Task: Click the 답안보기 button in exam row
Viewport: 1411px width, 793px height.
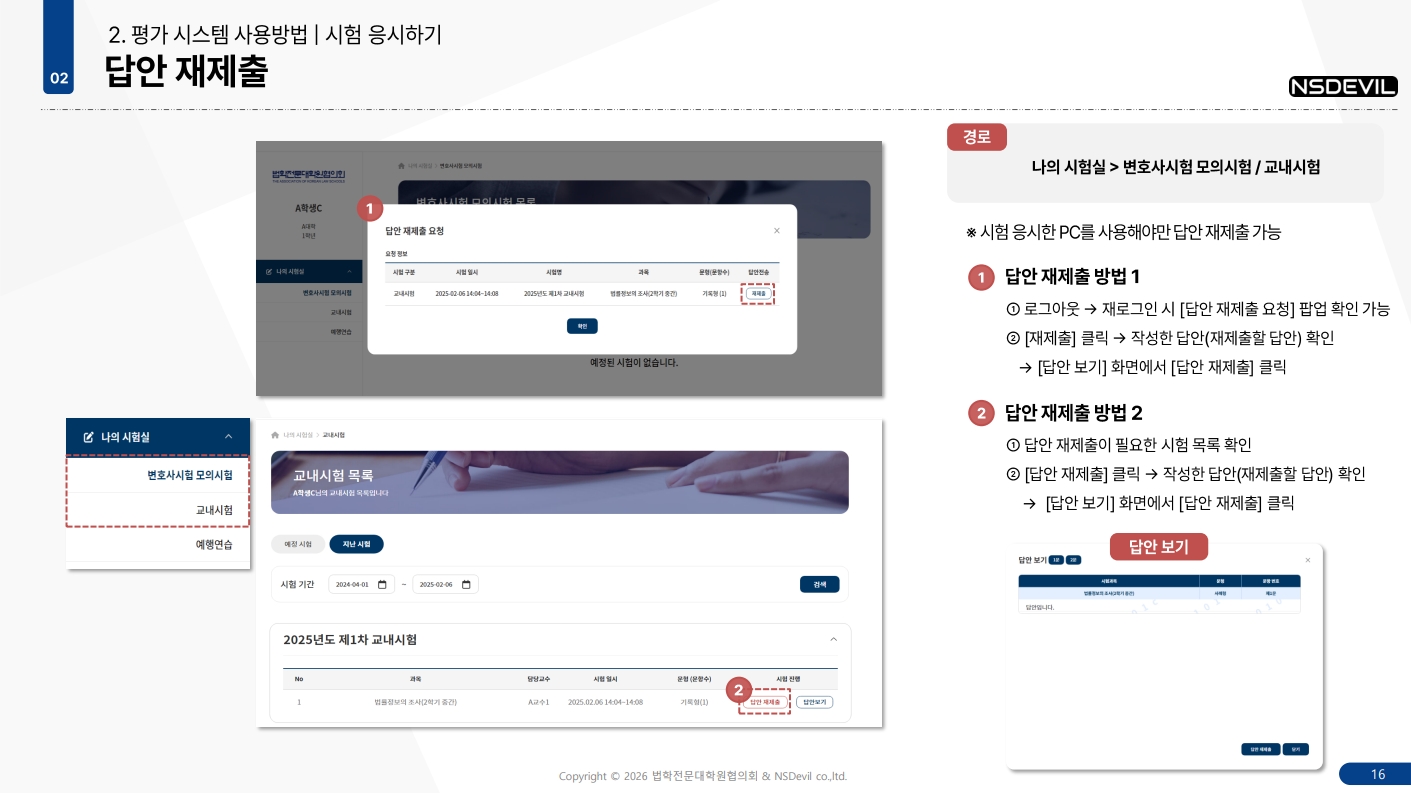Action: tap(814, 703)
